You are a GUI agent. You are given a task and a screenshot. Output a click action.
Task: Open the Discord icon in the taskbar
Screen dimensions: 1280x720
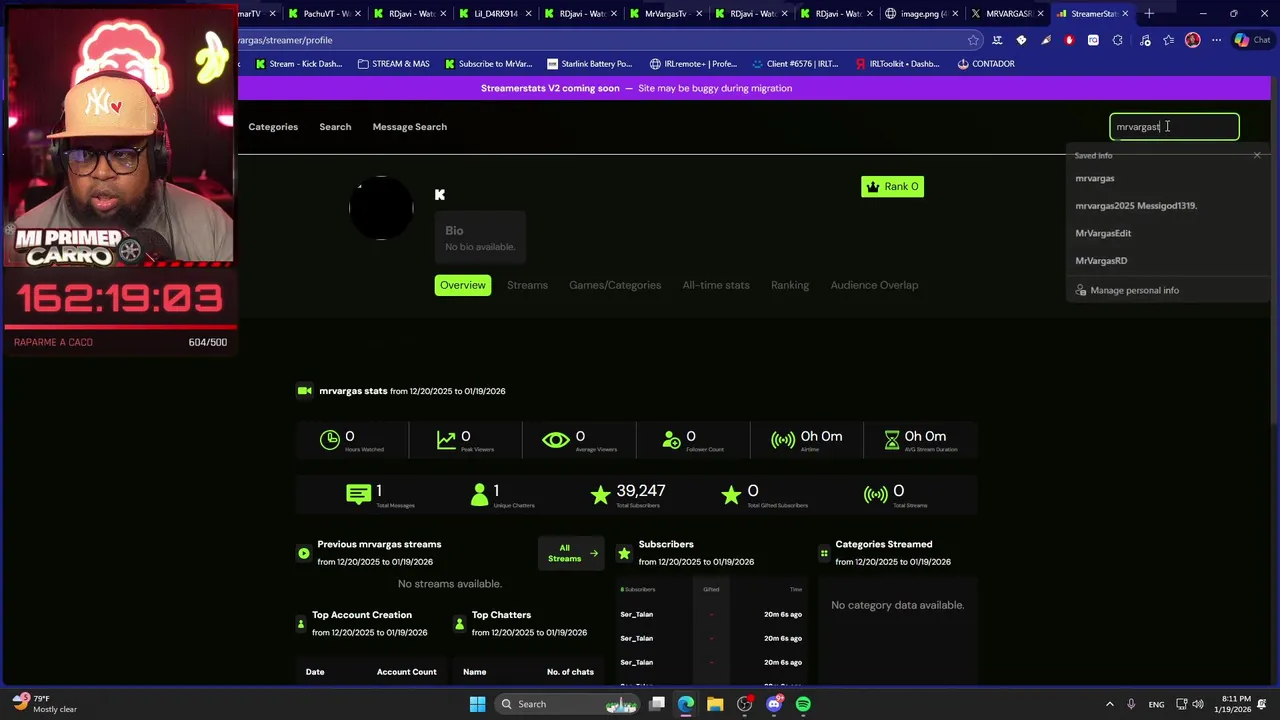tap(774, 704)
